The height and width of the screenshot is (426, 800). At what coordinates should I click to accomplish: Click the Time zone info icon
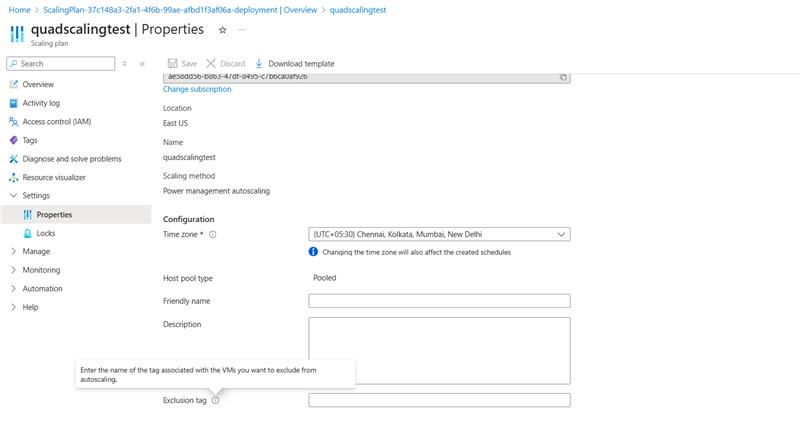coord(213,235)
